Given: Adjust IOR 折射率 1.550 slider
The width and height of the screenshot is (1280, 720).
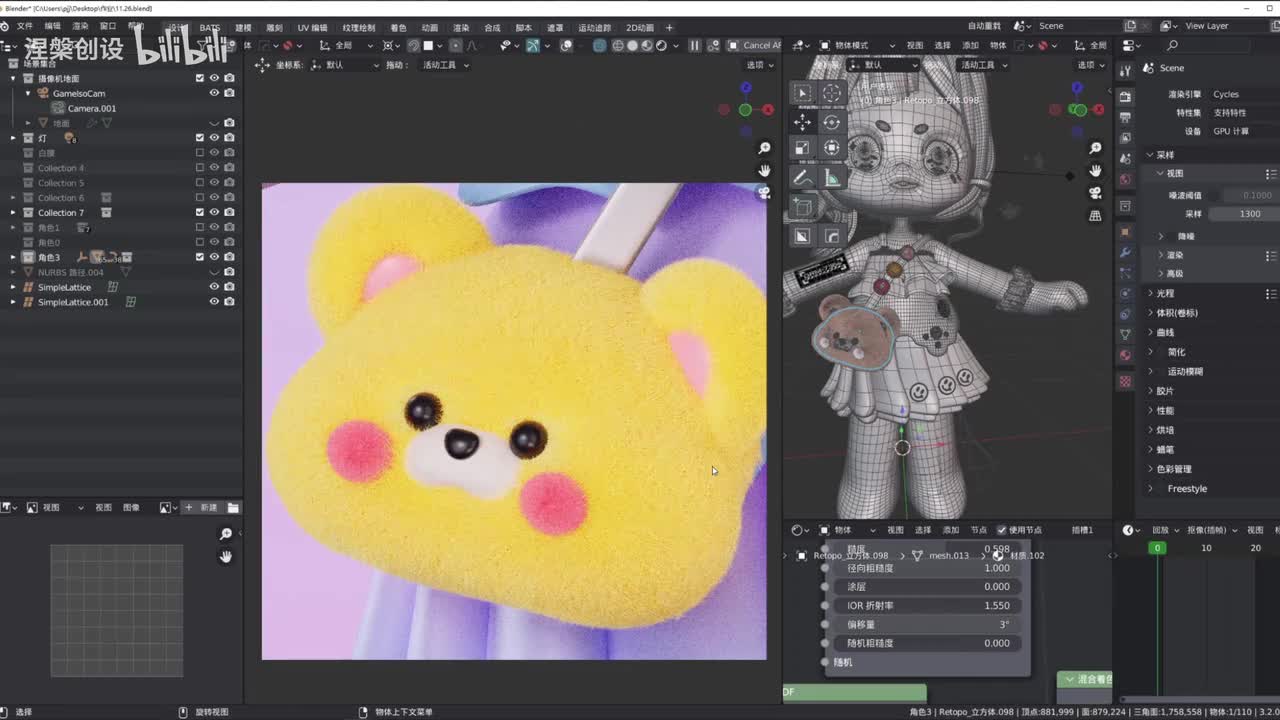Looking at the screenshot, I should tap(928, 605).
